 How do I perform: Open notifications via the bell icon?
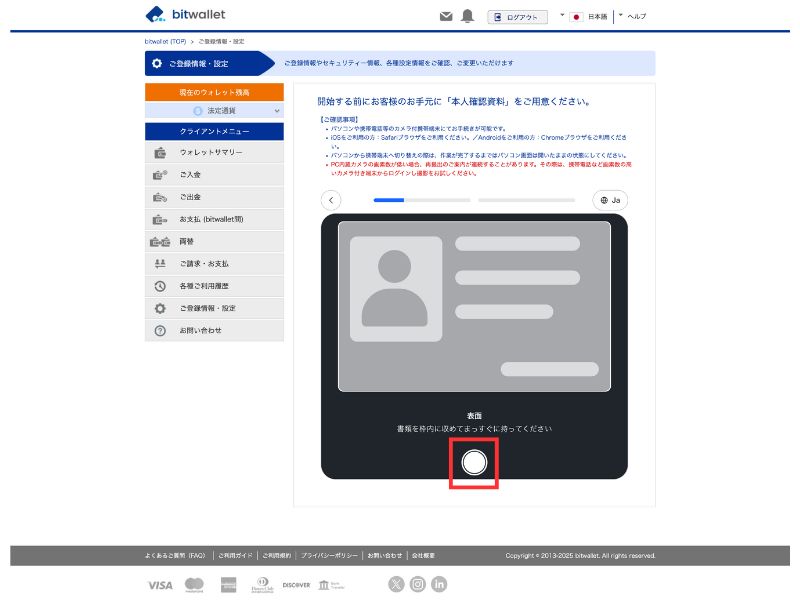pyautogui.click(x=467, y=14)
